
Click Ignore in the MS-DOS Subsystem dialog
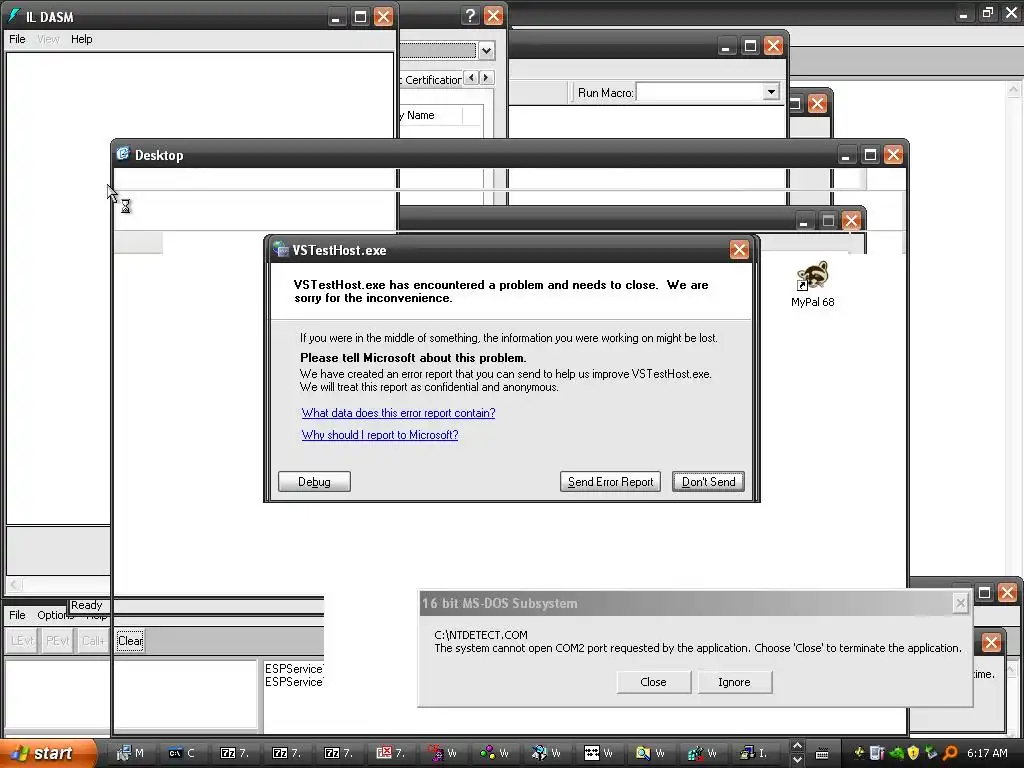tap(734, 682)
